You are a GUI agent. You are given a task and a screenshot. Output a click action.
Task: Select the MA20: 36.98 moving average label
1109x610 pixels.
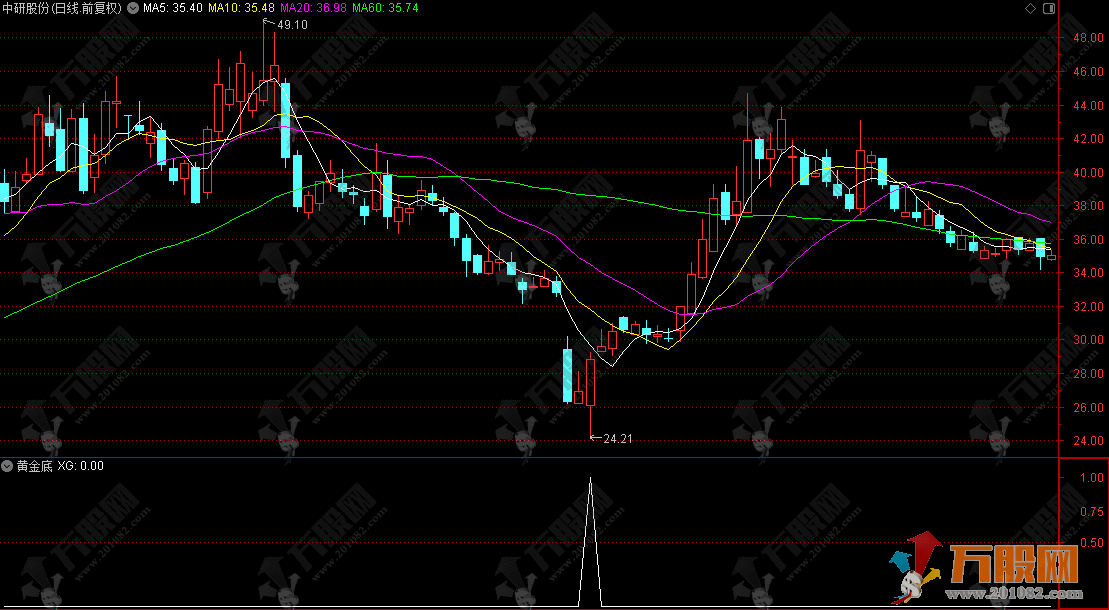313,8
